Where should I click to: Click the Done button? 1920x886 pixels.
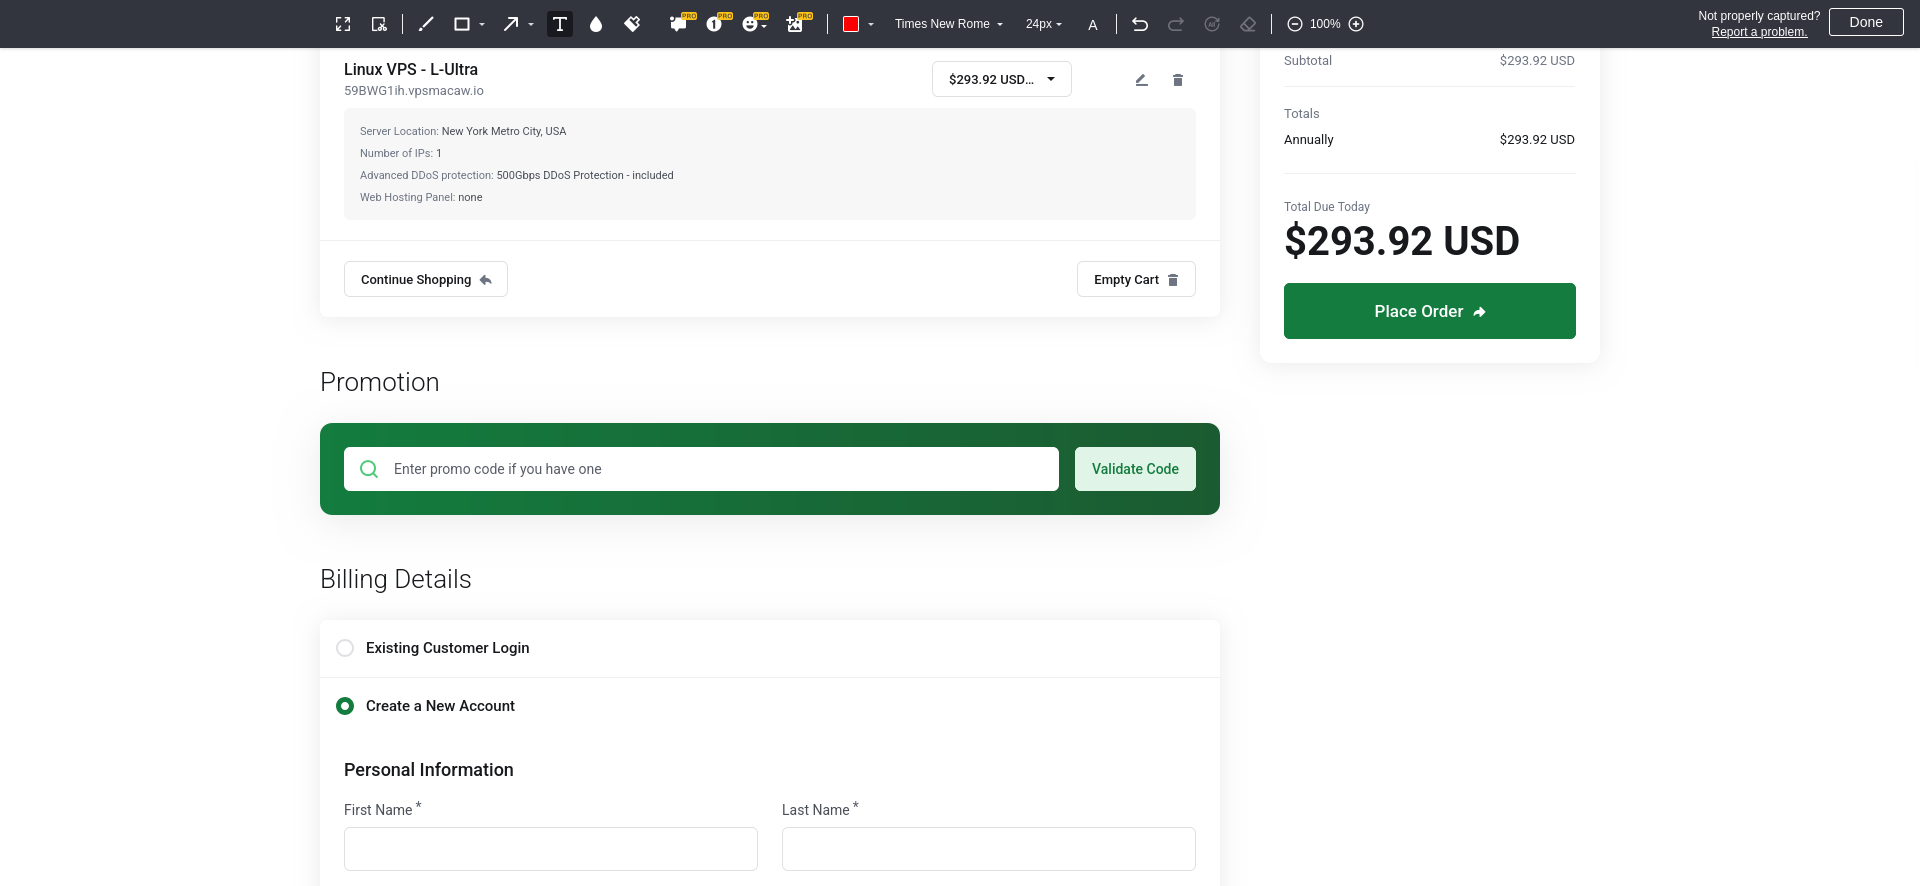click(x=1866, y=22)
